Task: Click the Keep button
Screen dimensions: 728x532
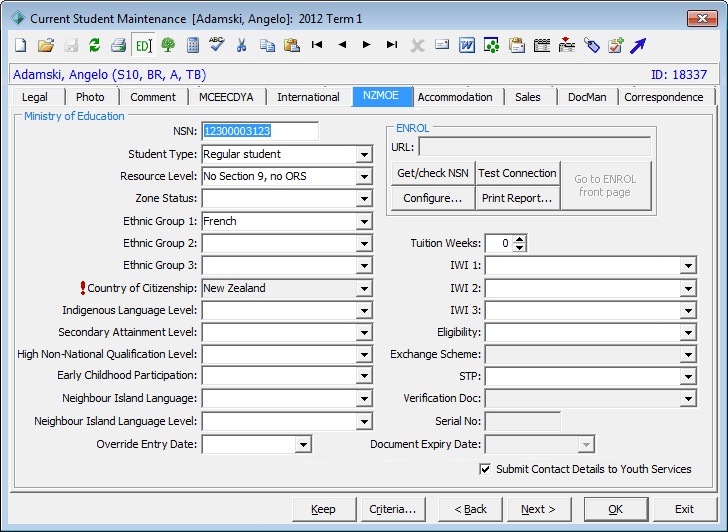Action: [324, 509]
